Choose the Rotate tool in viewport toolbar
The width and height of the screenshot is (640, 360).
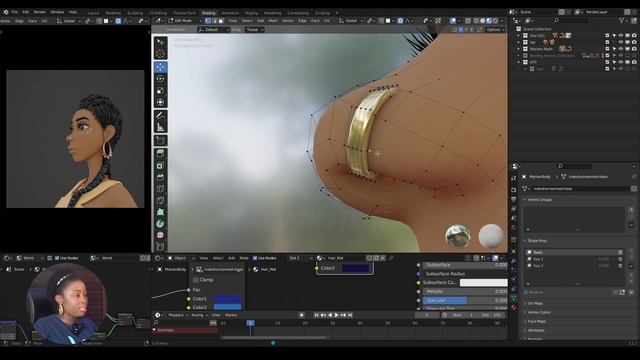160,79
